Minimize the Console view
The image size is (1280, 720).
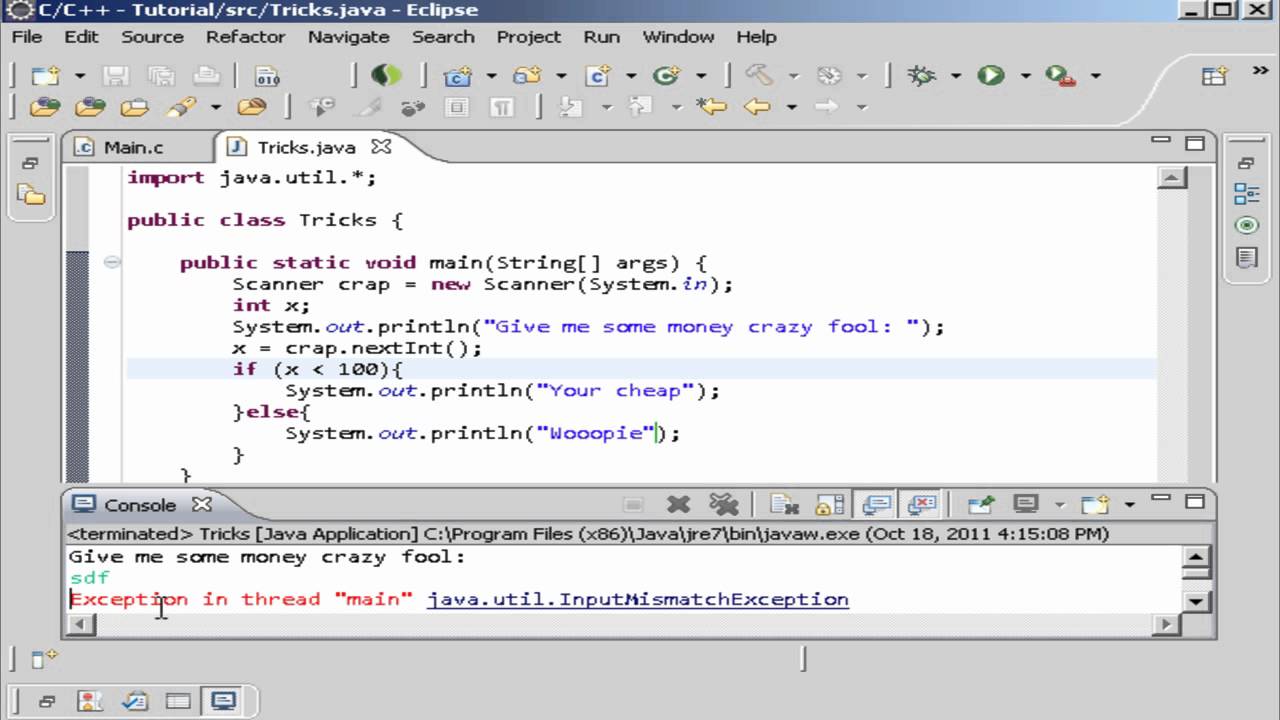(x=1160, y=499)
